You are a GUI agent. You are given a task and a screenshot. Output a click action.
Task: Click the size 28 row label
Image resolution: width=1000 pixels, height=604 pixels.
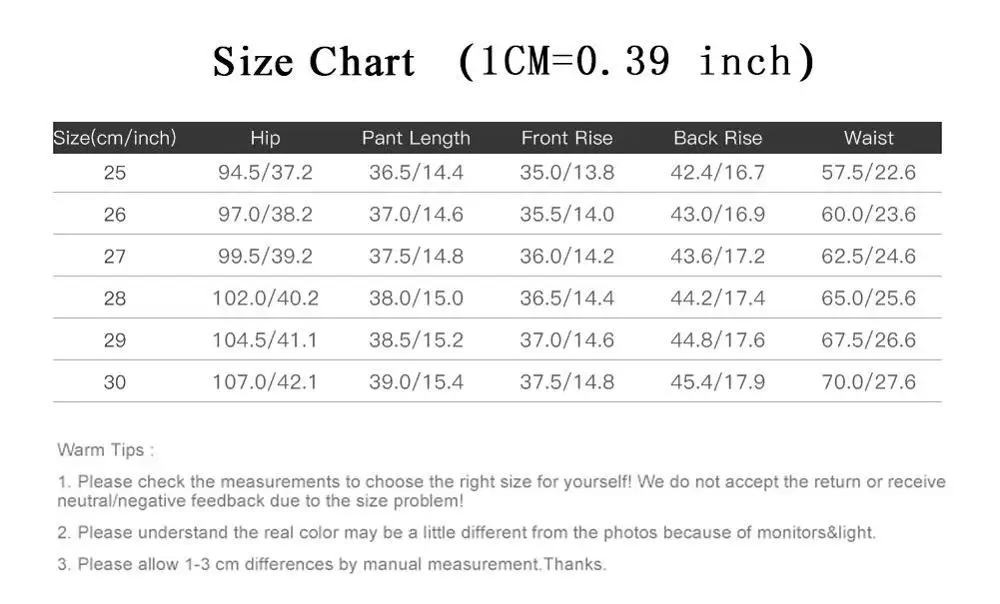115,298
